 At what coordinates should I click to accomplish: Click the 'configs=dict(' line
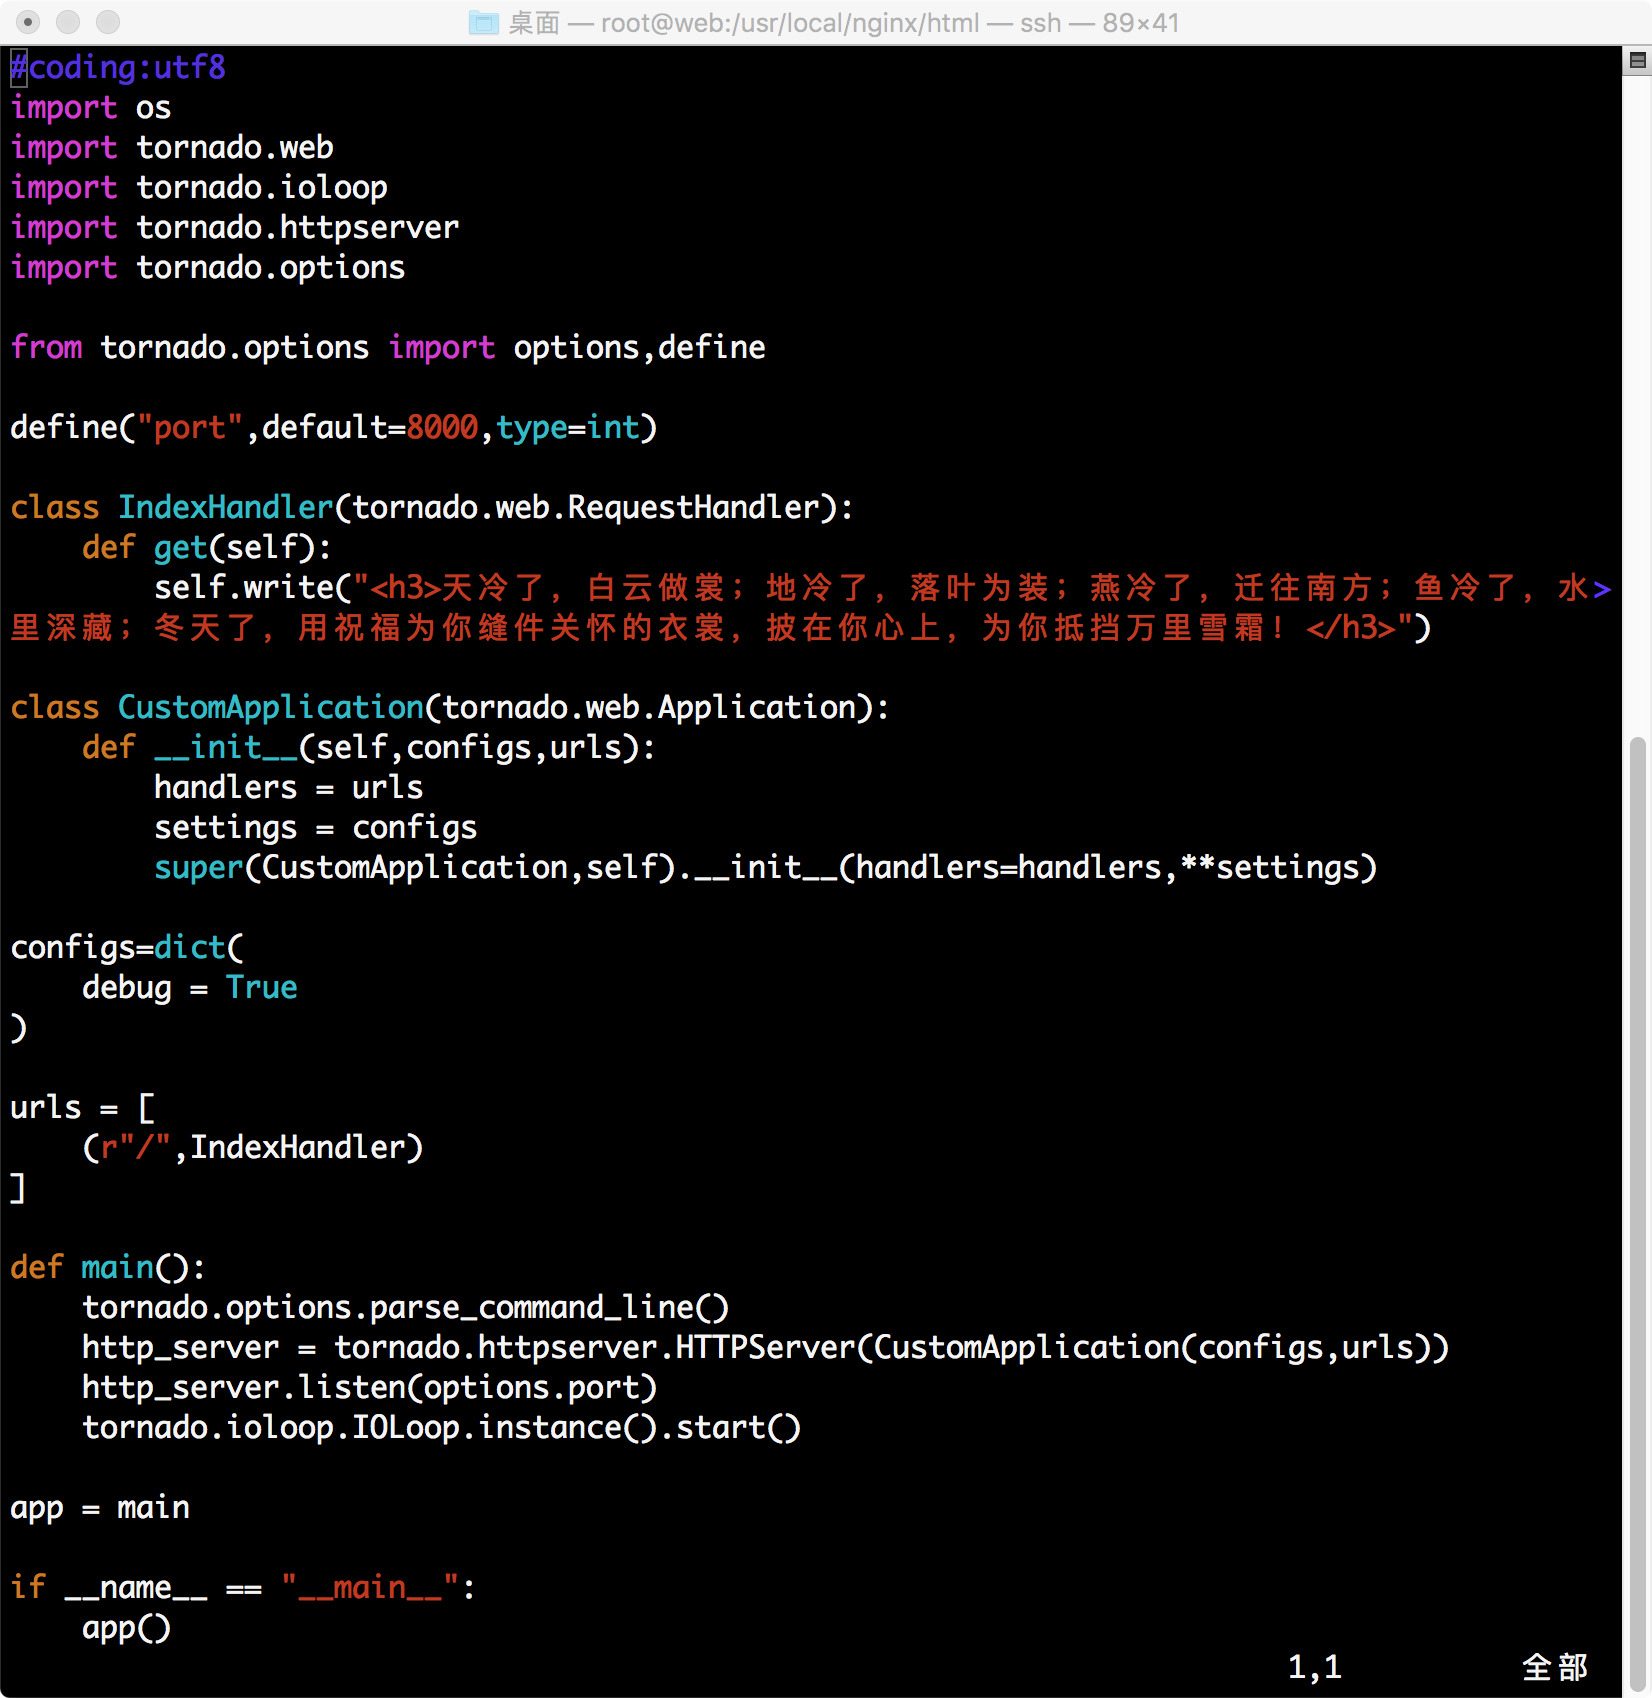[127, 947]
